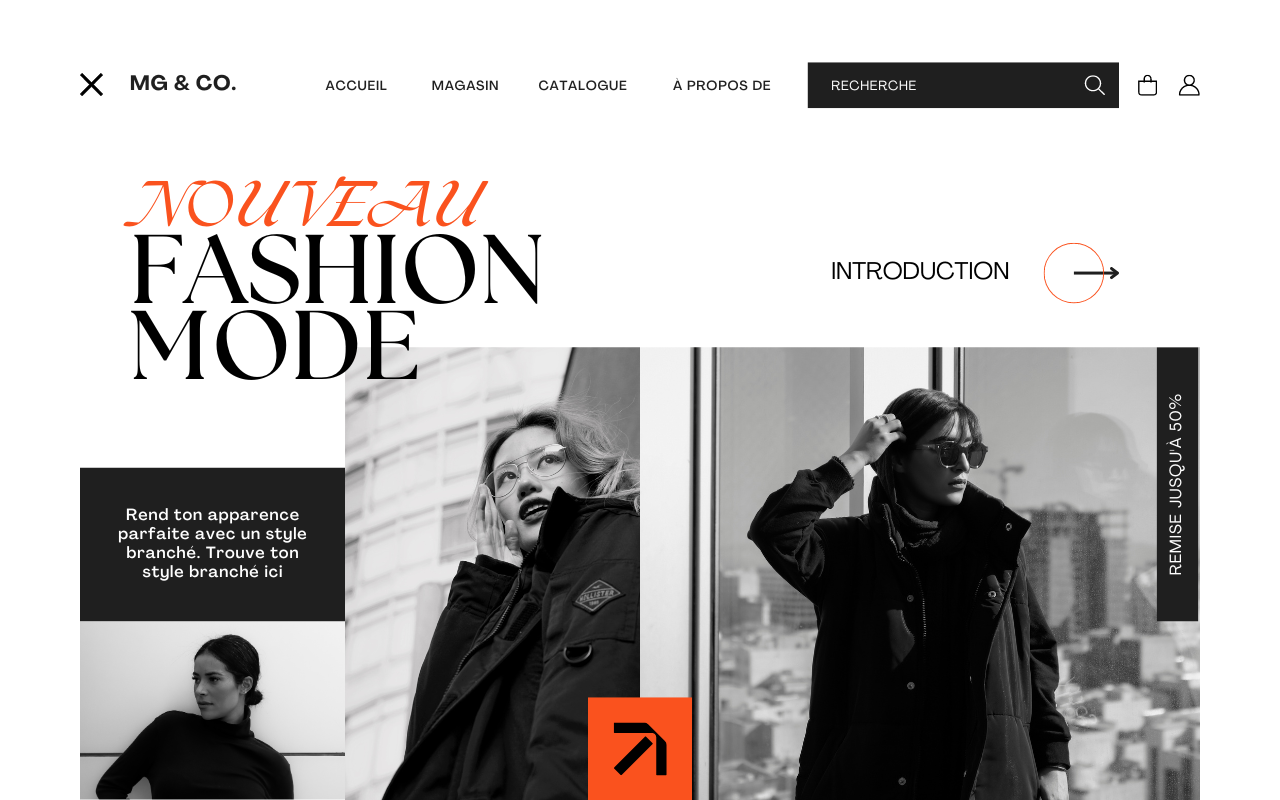
Task: Close the menu with the X icon
Action: pyautogui.click(x=91, y=85)
